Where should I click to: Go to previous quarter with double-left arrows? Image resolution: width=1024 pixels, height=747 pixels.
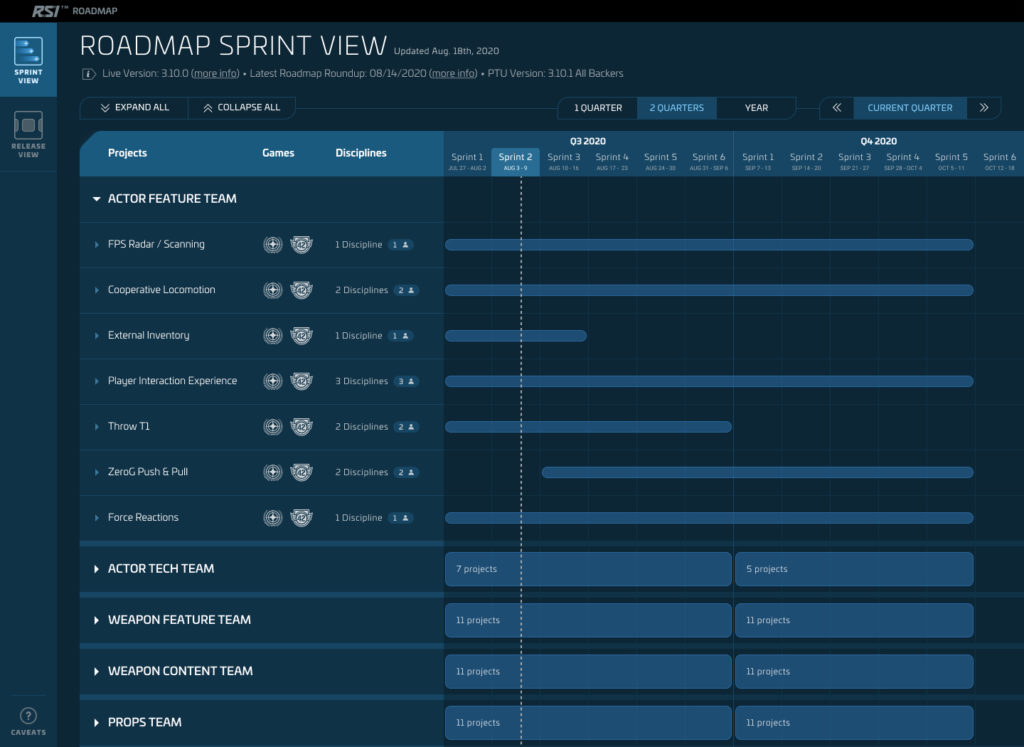point(837,108)
